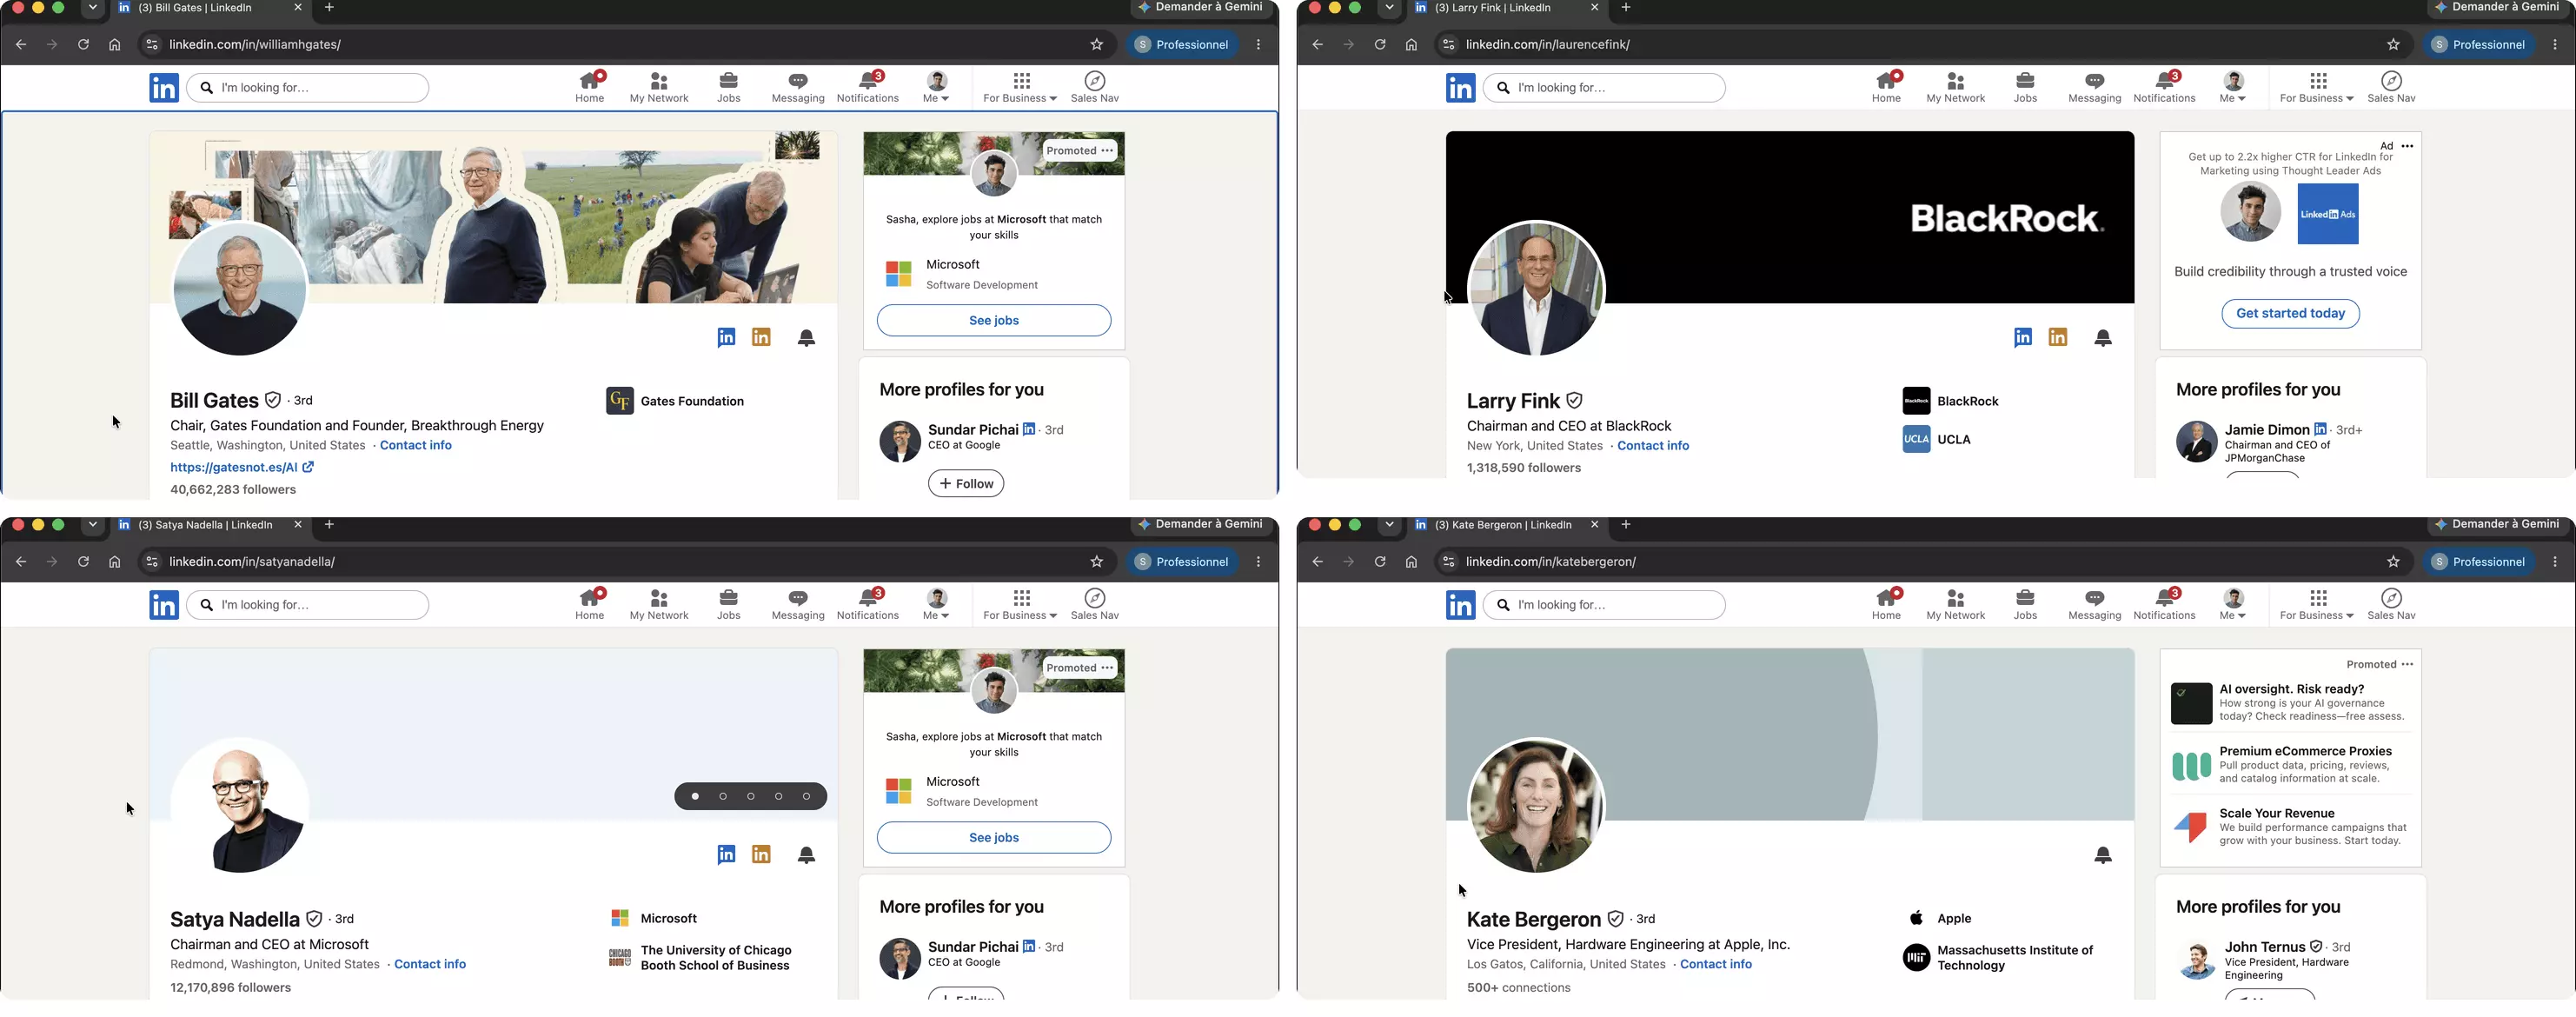
Task: Open Messaging in the Kate Bergeron window
Action: [2094, 604]
